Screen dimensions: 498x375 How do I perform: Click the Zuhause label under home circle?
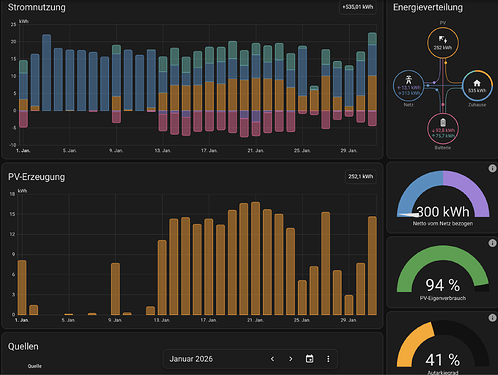coord(477,105)
